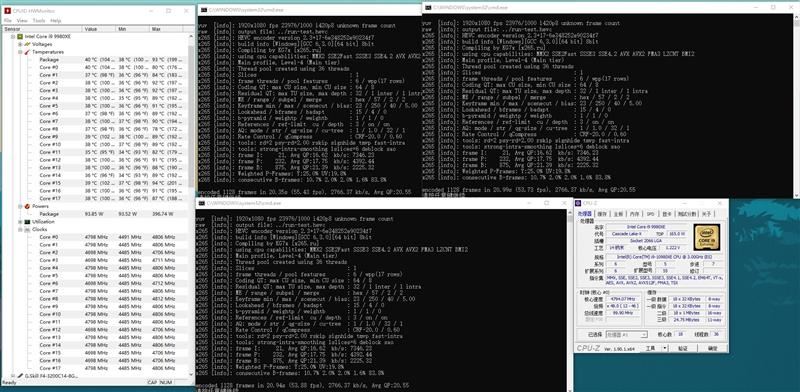Click the 验证 validate button in CPU-Z
The width and height of the screenshot is (800, 392).
[x=683, y=348]
